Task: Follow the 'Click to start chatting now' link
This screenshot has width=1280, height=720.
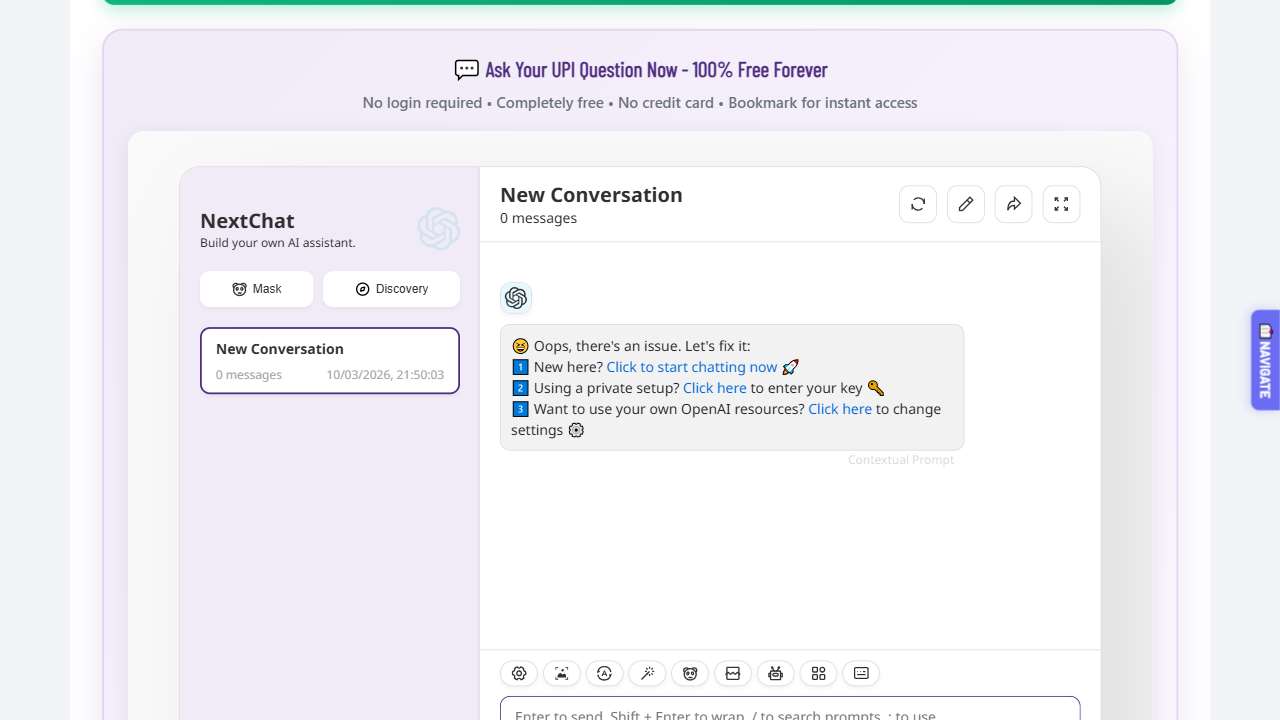Action: coord(691,367)
